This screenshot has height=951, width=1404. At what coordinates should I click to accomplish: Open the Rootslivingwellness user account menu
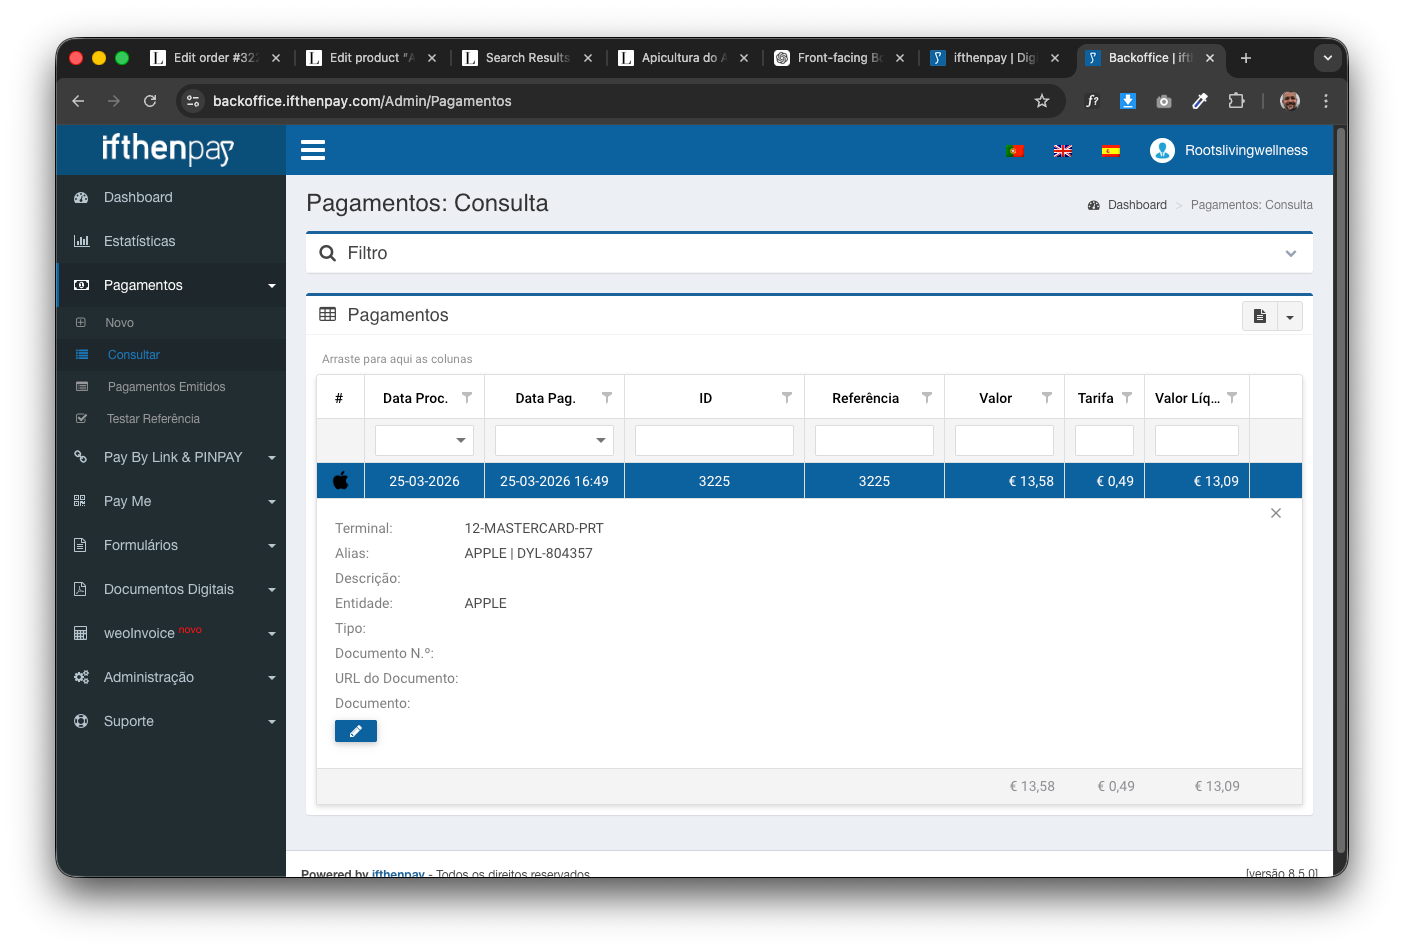pos(1229,150)
